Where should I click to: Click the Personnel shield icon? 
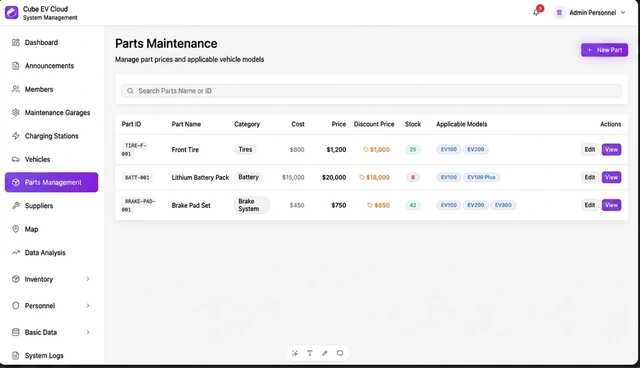[x=16, y=306]
